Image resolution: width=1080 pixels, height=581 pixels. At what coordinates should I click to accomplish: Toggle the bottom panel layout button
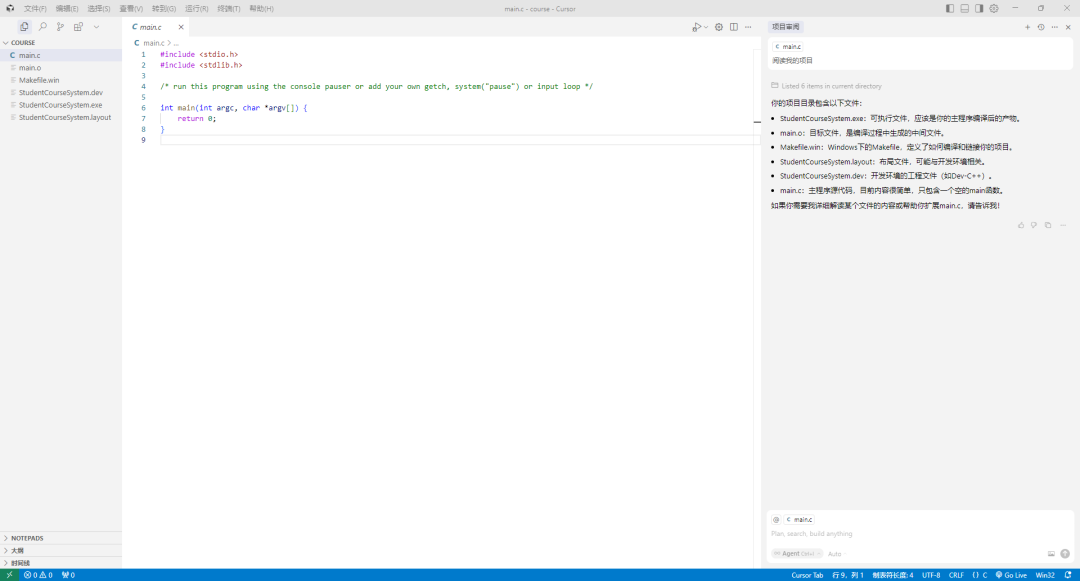(x=964, y=8)
